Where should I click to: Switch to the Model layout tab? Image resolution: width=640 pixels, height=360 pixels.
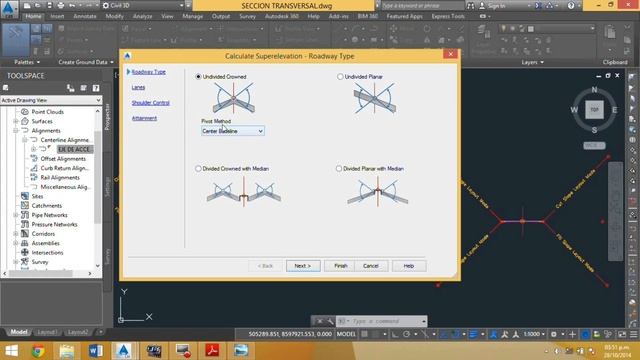19,332
